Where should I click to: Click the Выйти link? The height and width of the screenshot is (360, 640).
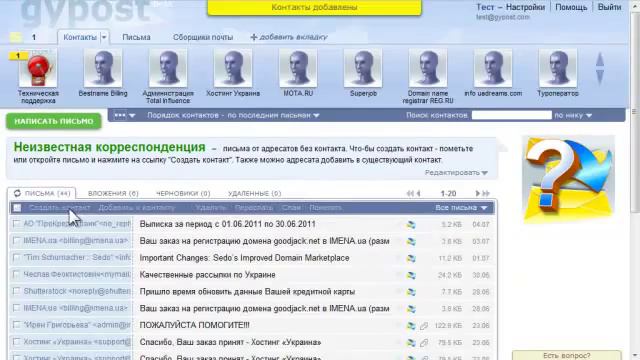pos(609,7)
